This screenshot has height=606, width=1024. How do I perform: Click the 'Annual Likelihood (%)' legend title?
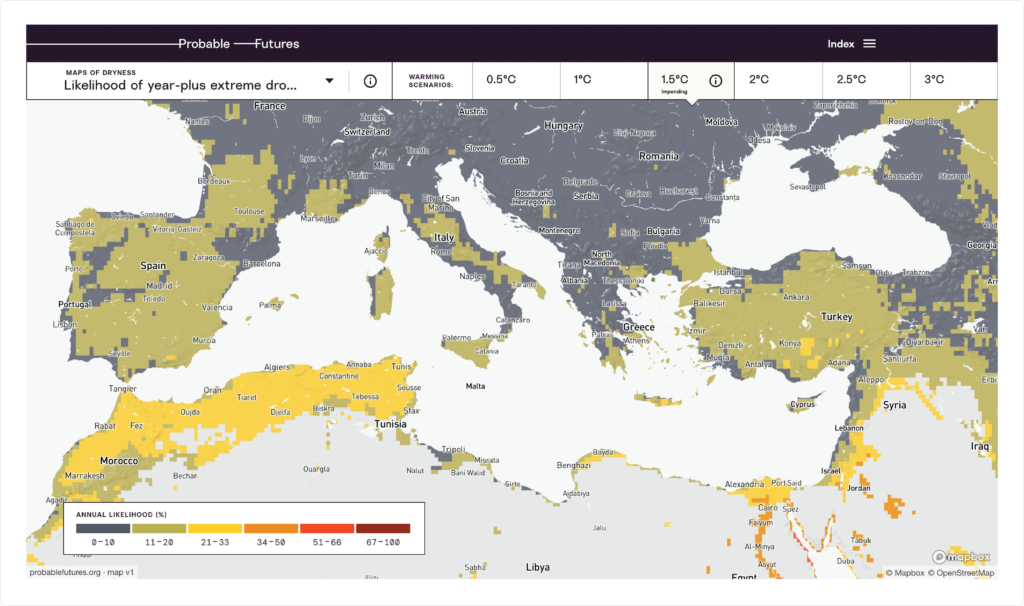tap(121, 515)
